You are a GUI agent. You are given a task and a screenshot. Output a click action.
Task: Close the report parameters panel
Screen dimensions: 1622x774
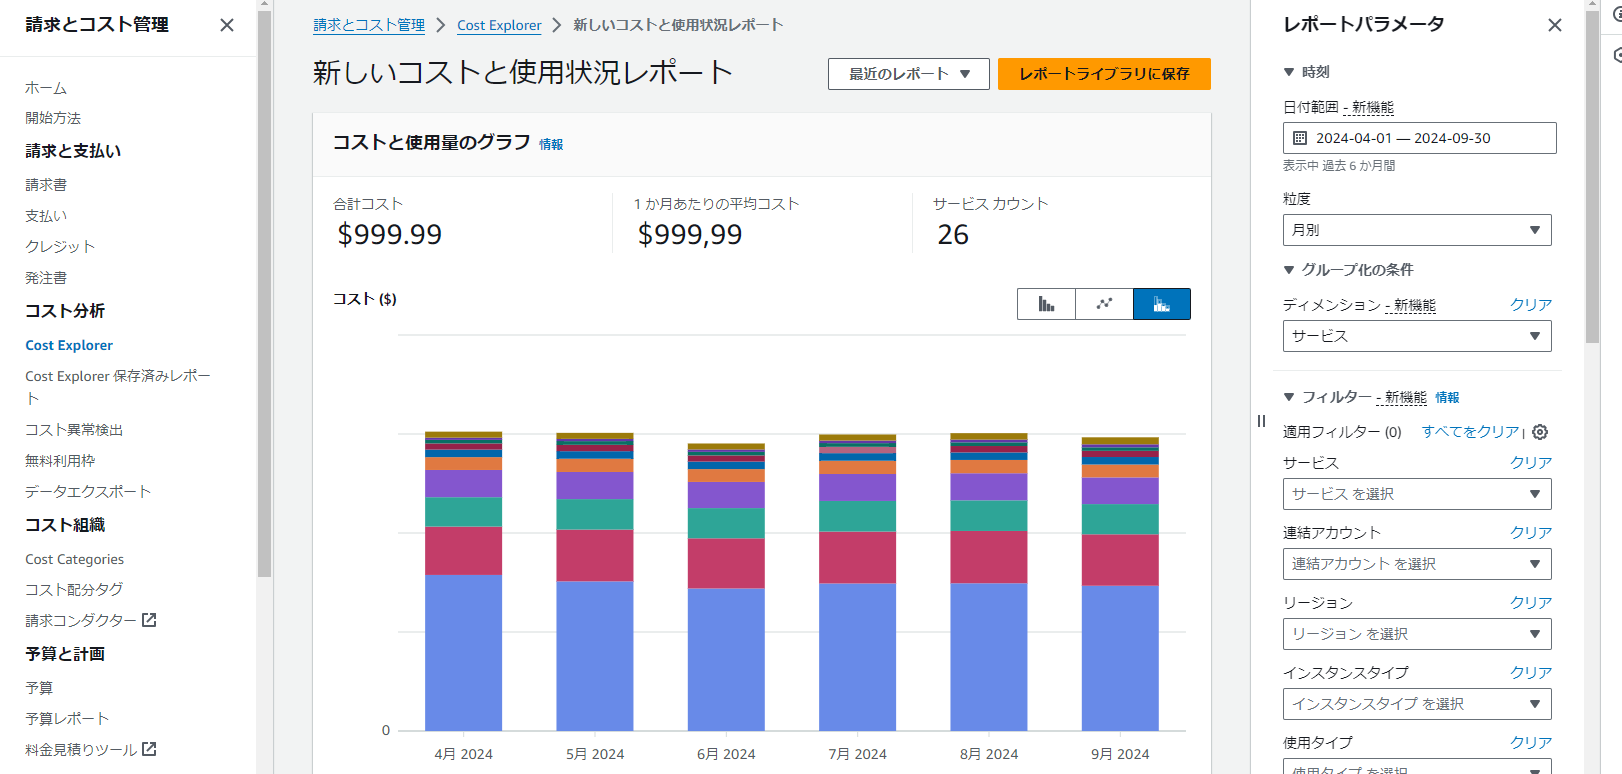1554,25
